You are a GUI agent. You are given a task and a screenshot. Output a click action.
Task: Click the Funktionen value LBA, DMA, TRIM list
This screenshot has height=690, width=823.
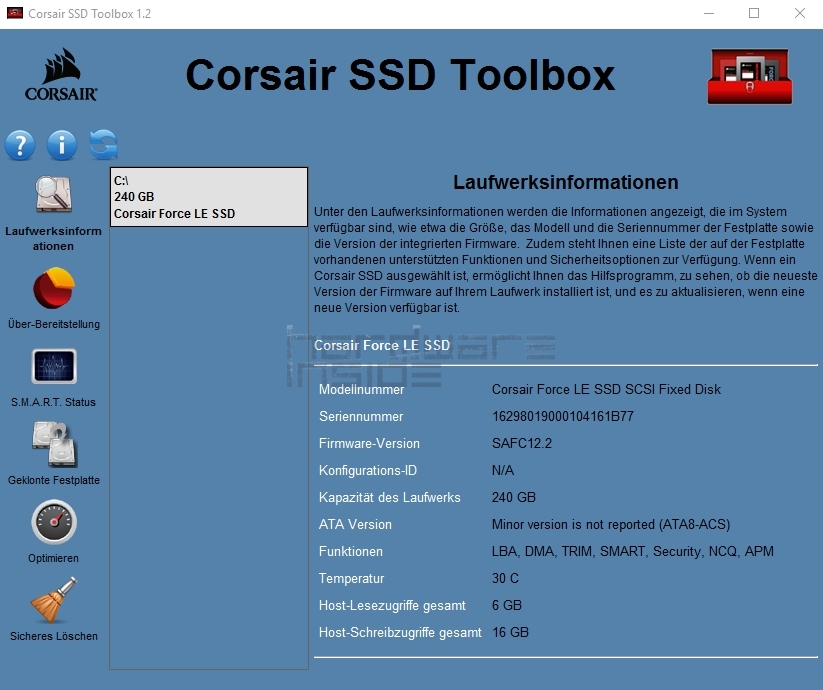[x=632, y=551]
